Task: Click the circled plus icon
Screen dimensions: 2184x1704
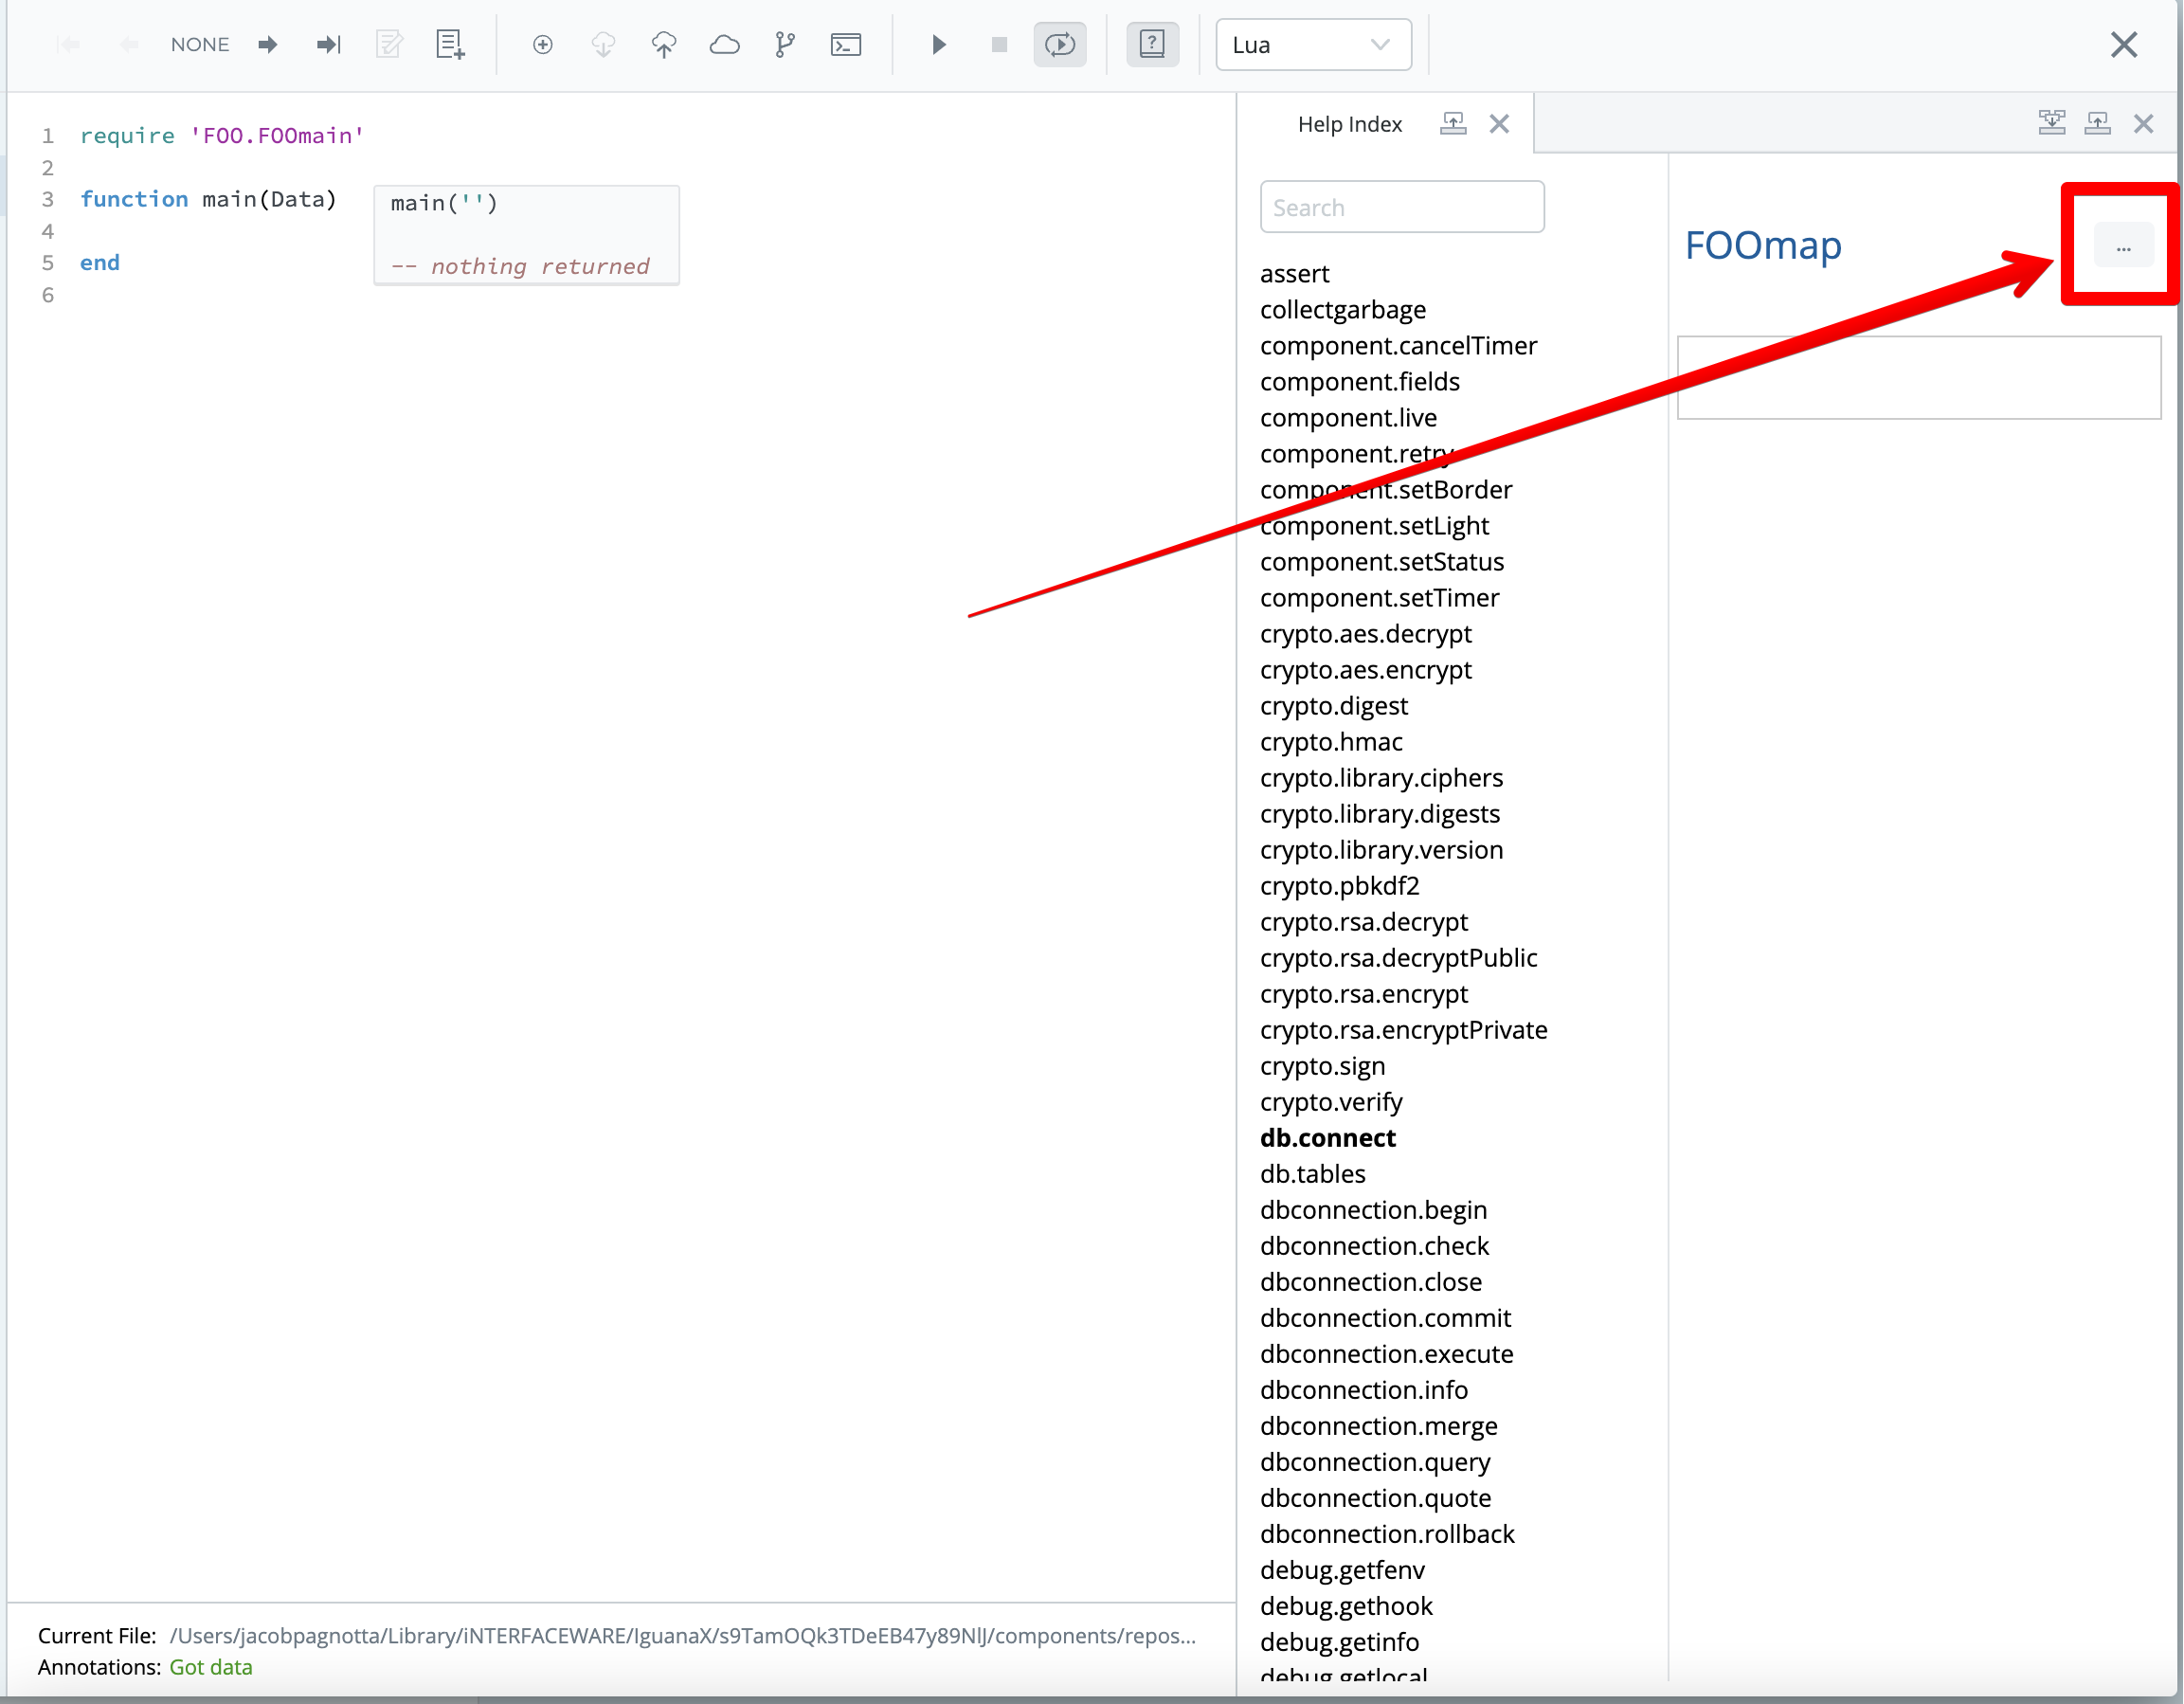Action: pyautogui.click(x=542, y=45)
